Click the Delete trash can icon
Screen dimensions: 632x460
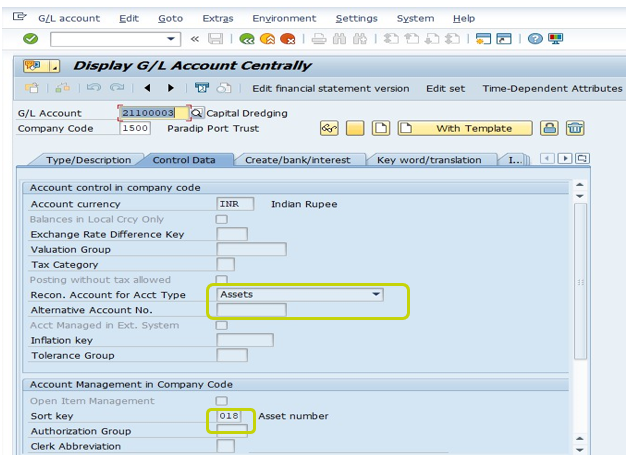[575, 129]
